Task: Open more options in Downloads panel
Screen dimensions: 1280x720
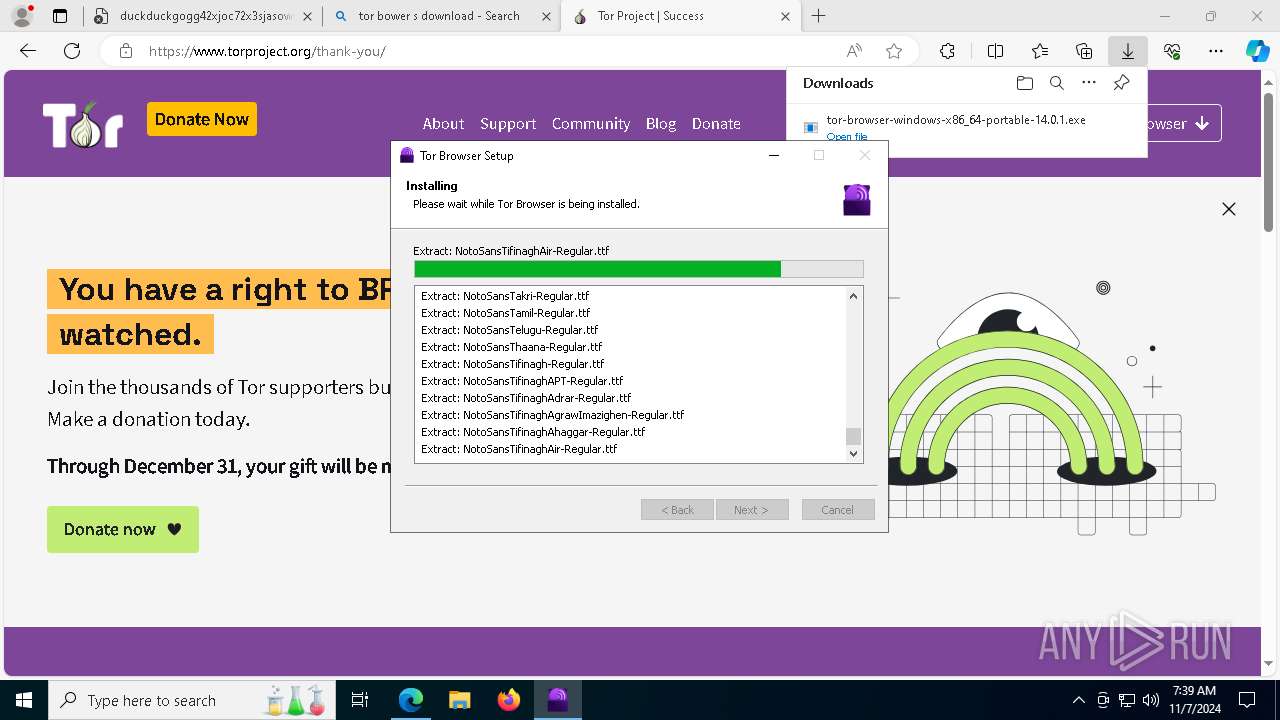Action: coord(1089,83)
